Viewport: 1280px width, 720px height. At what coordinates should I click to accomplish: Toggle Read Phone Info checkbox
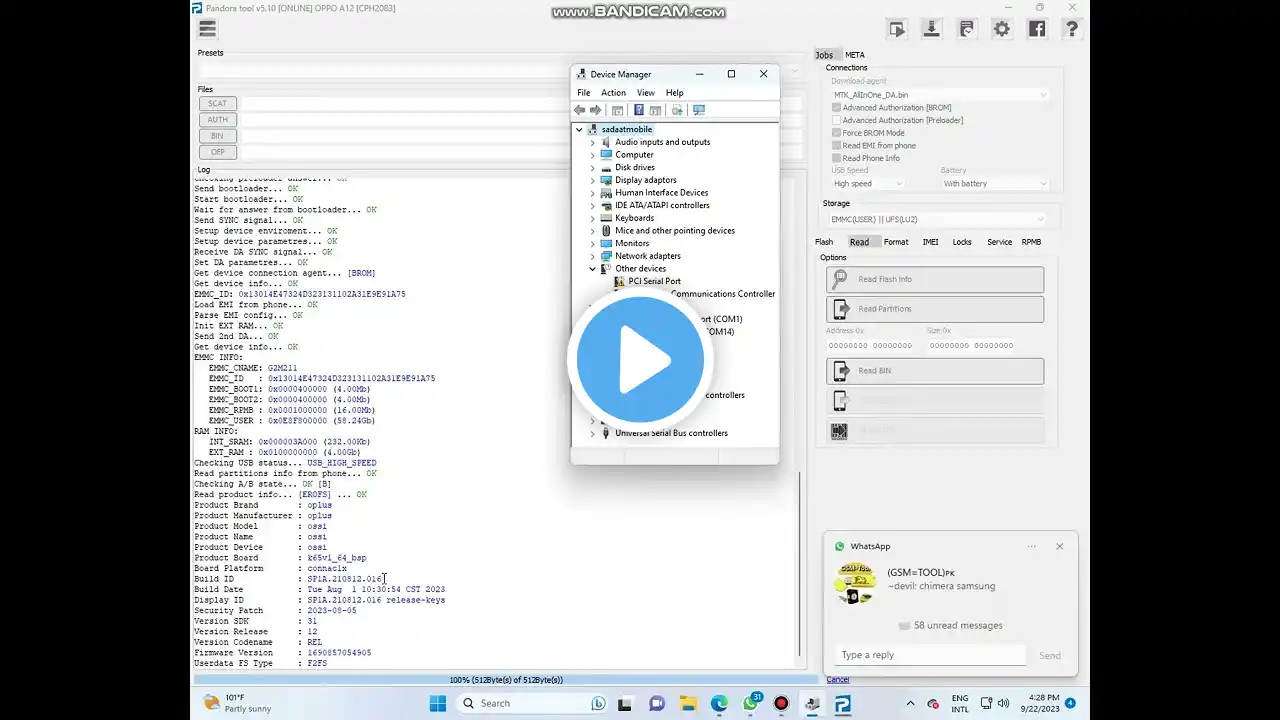pos(837,158)
